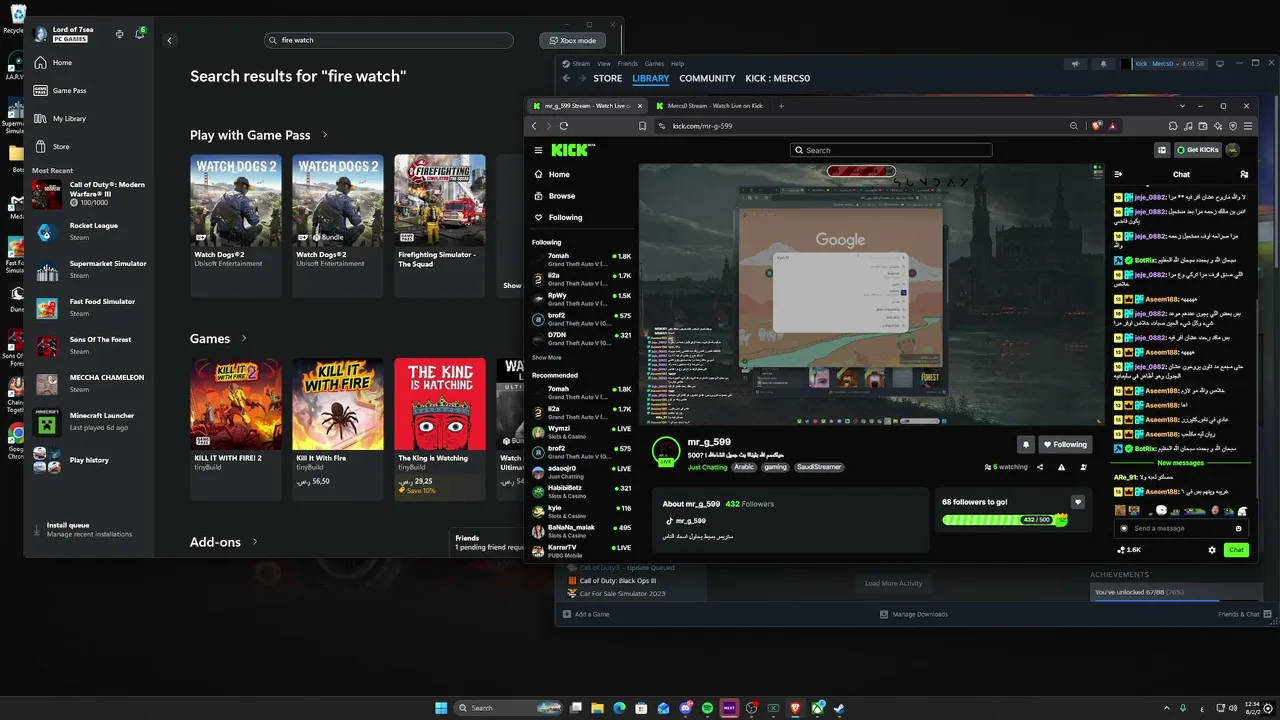Select Supermarket Simulator in Most Recent list

pyautogui.click(x=90, y=270)
